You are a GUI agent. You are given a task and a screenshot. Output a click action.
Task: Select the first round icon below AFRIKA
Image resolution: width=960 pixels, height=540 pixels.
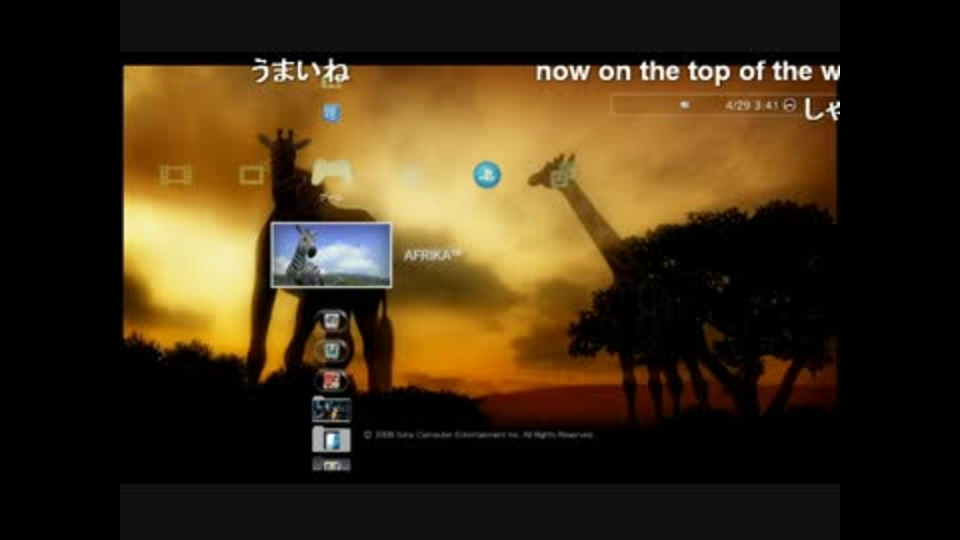pyautogui.click(x=331, y=320)
